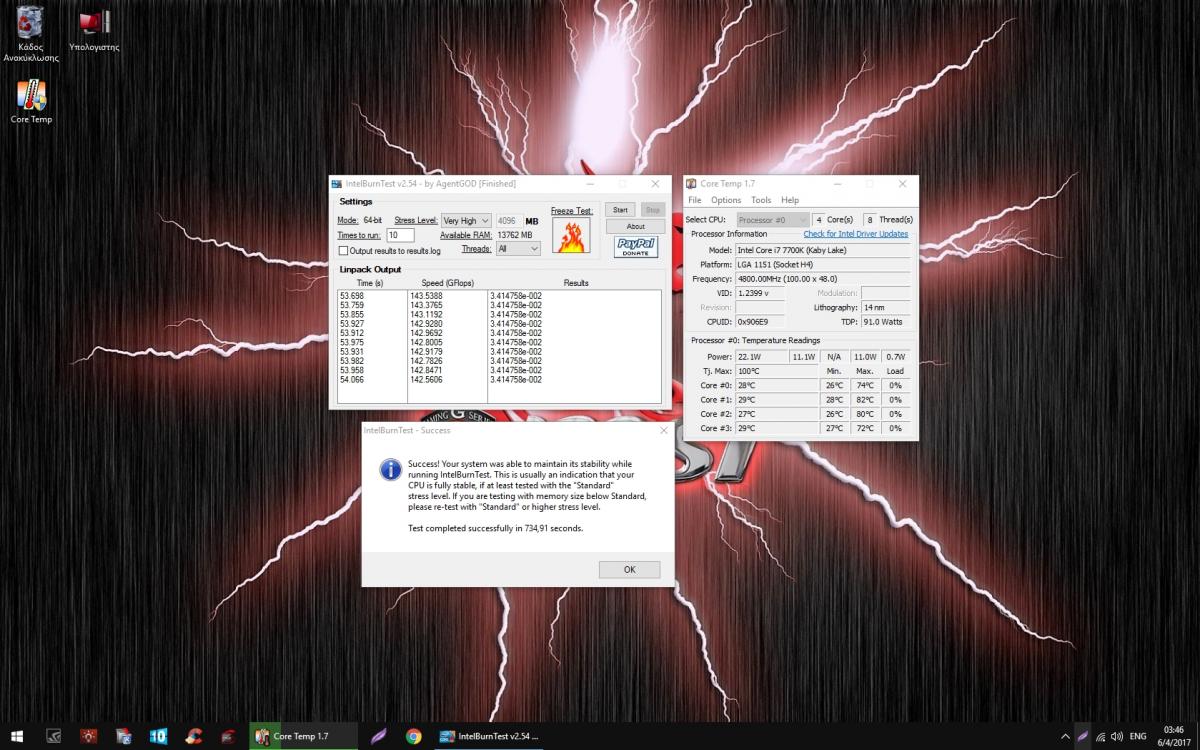Open the Help menu in Core Temp
Image resolution: width=1200 pixels, height=750 pixels.
tap(790, 200)
